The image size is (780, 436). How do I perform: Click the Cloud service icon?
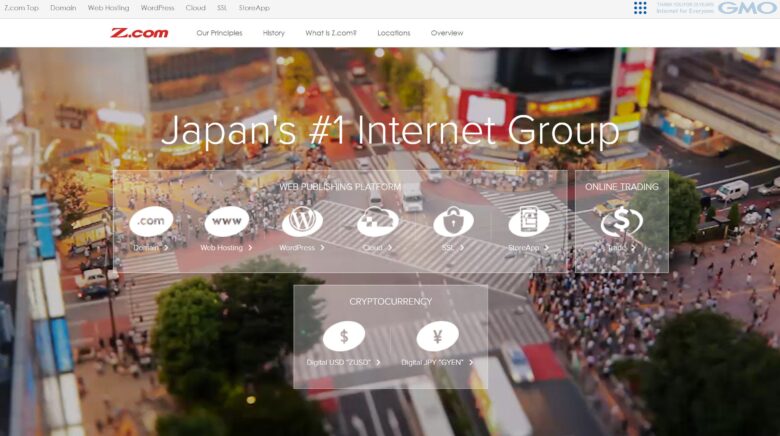click(378, 221)
